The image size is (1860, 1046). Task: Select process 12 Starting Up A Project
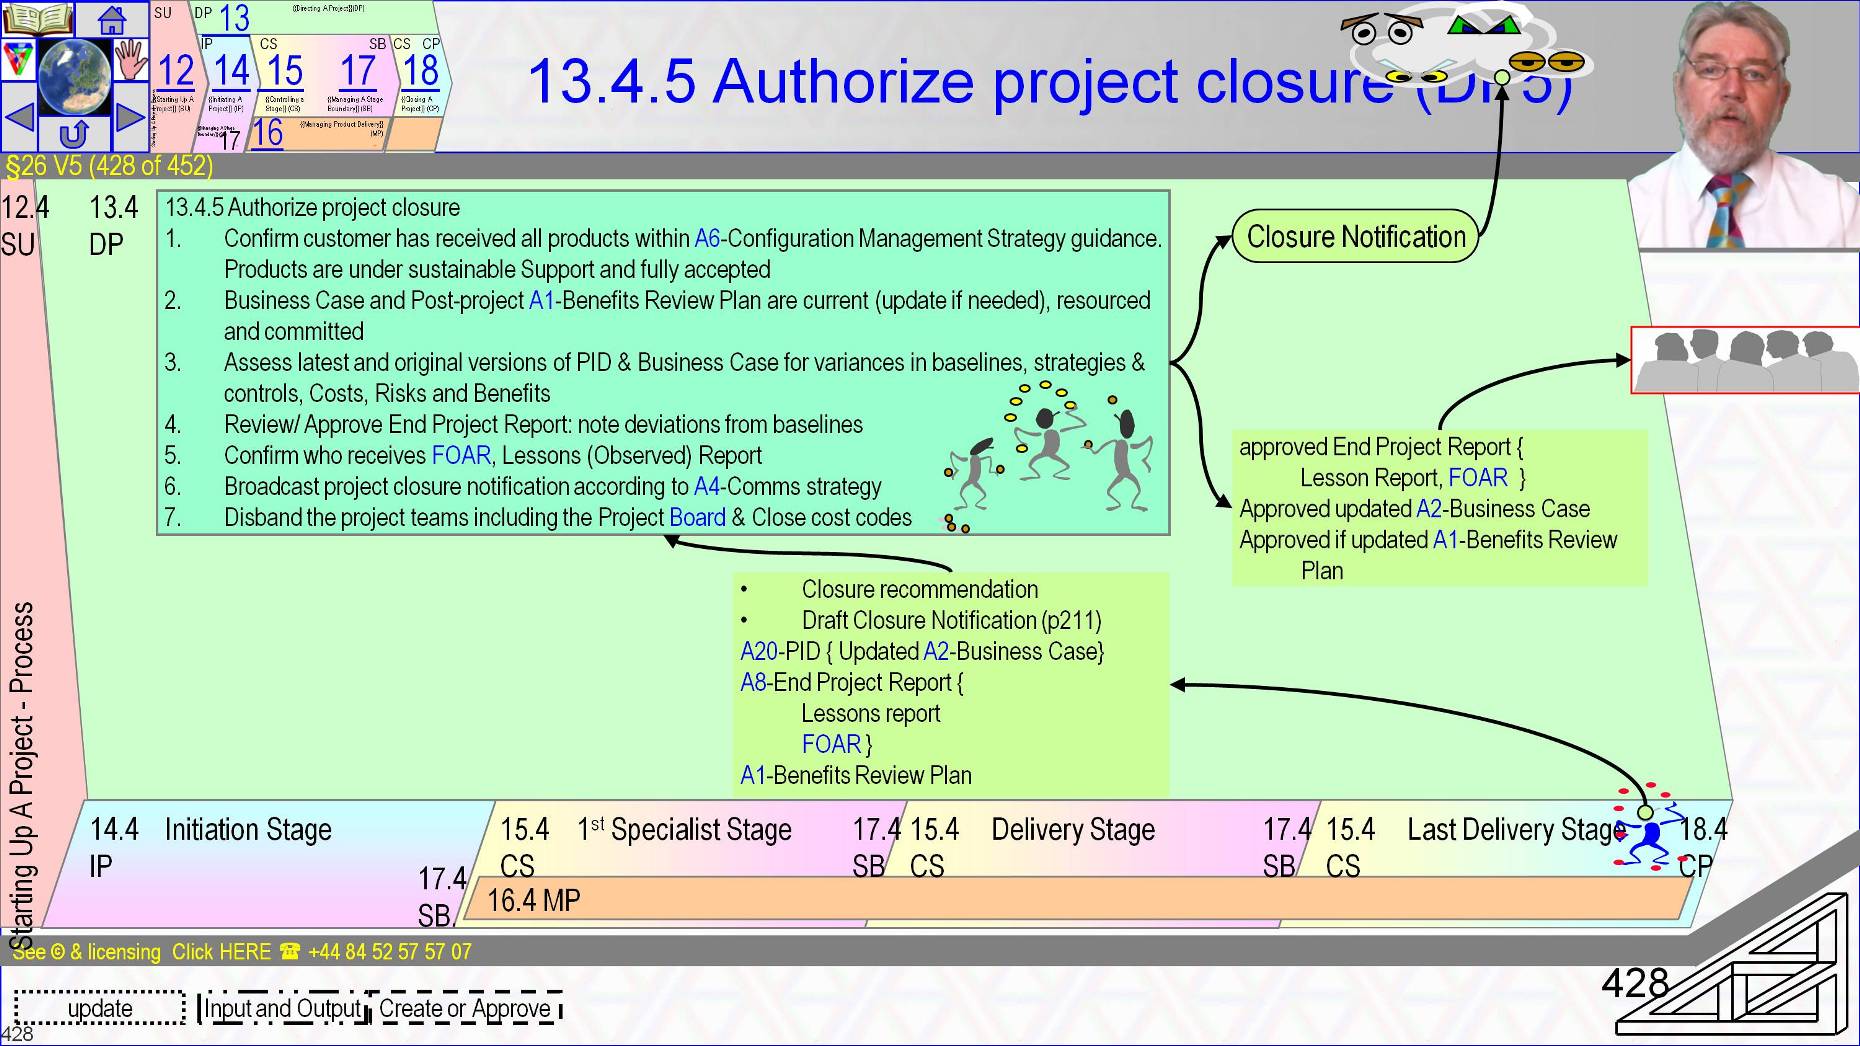[x=176, y=70]
